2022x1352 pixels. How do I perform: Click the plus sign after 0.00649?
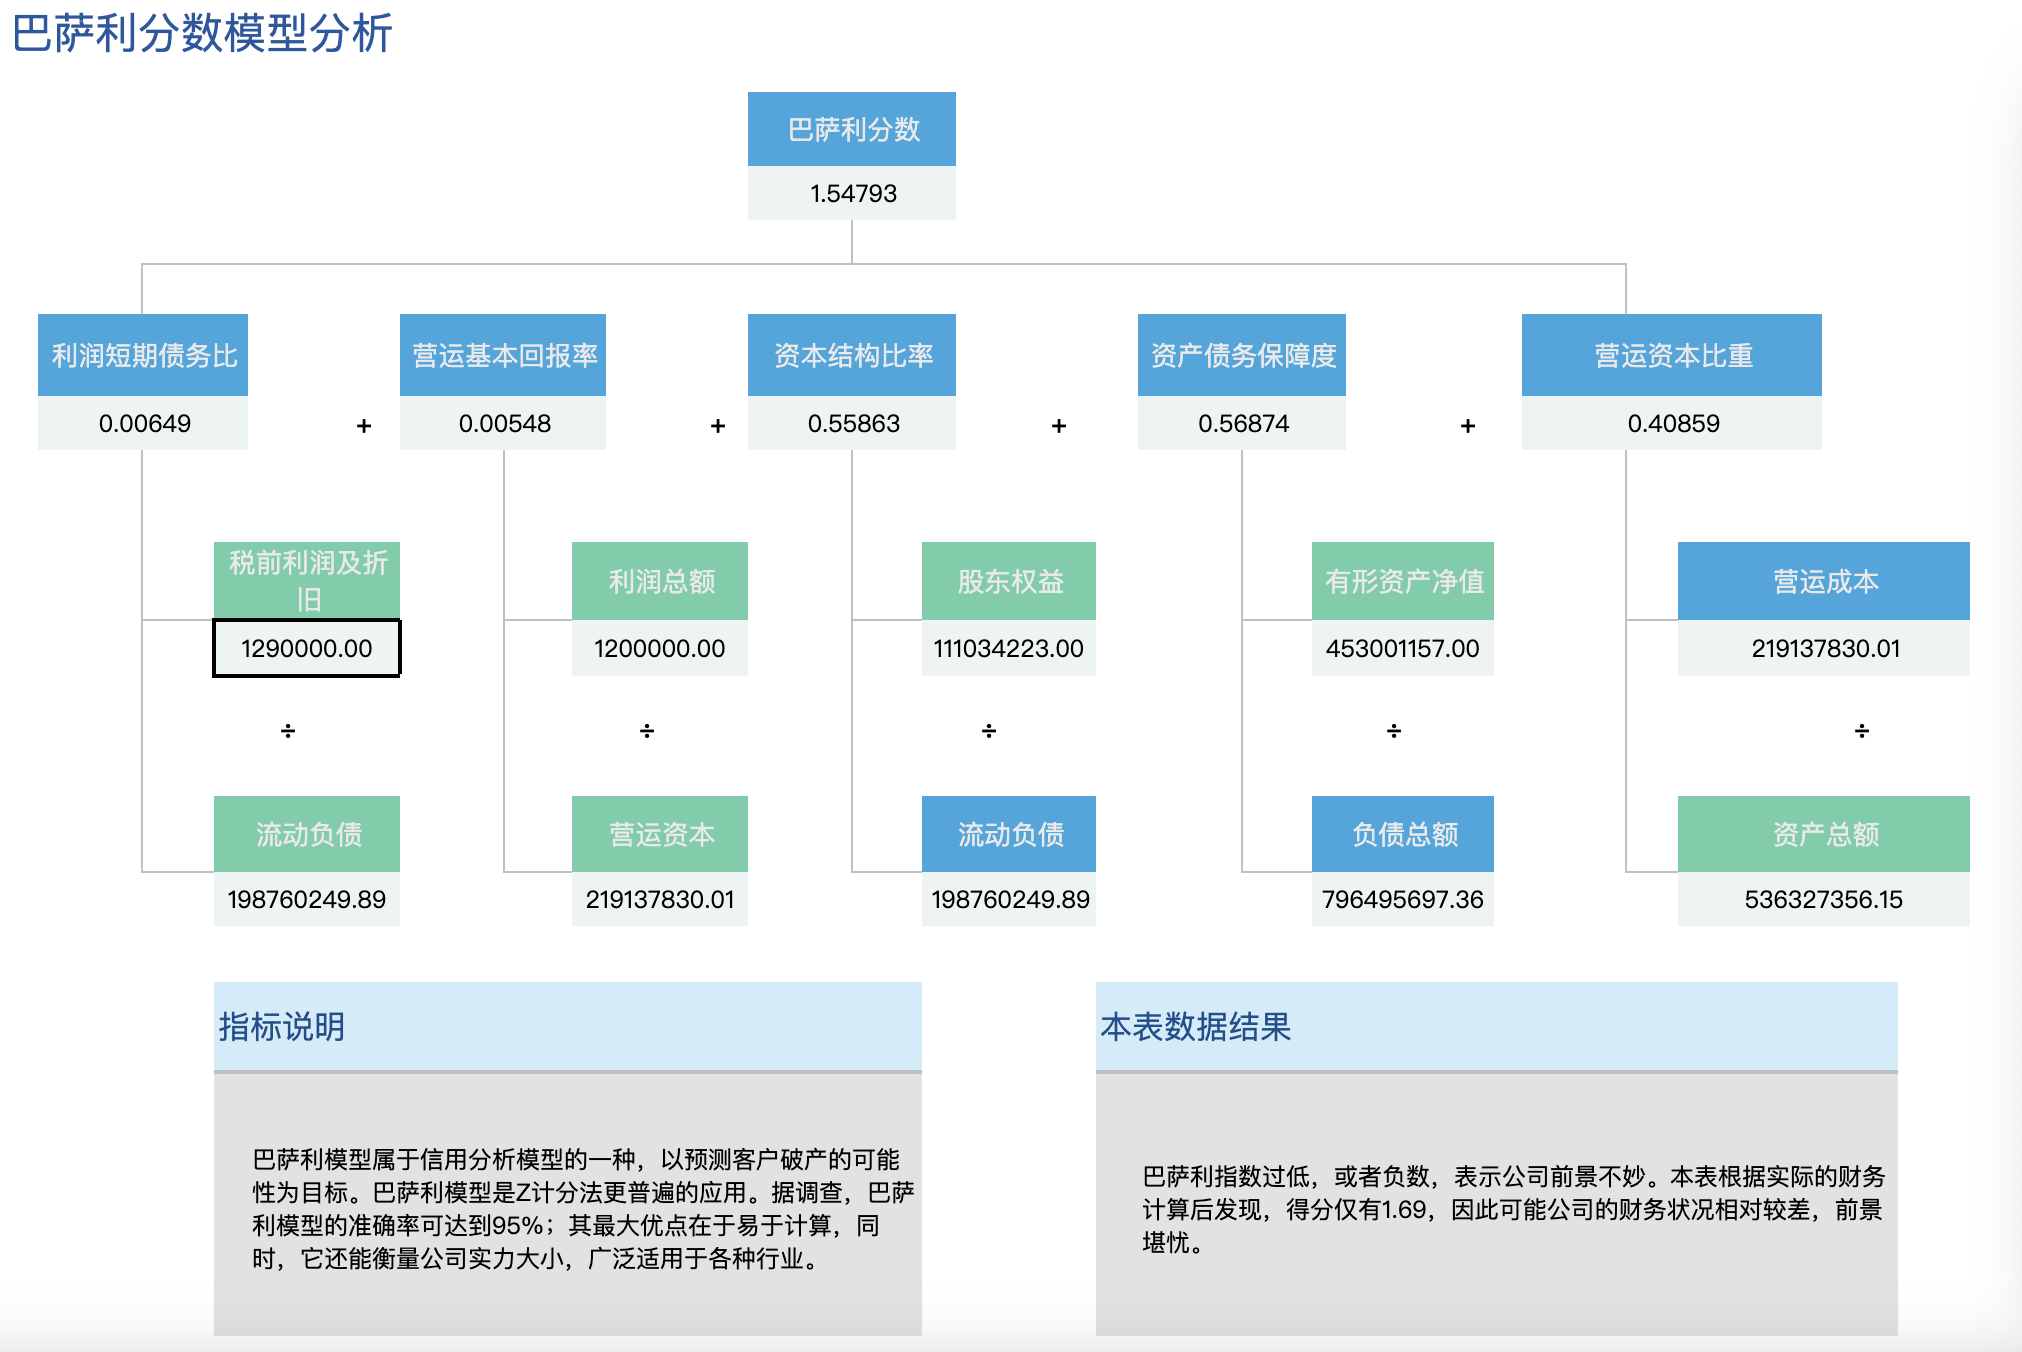[x=364, y=426]
